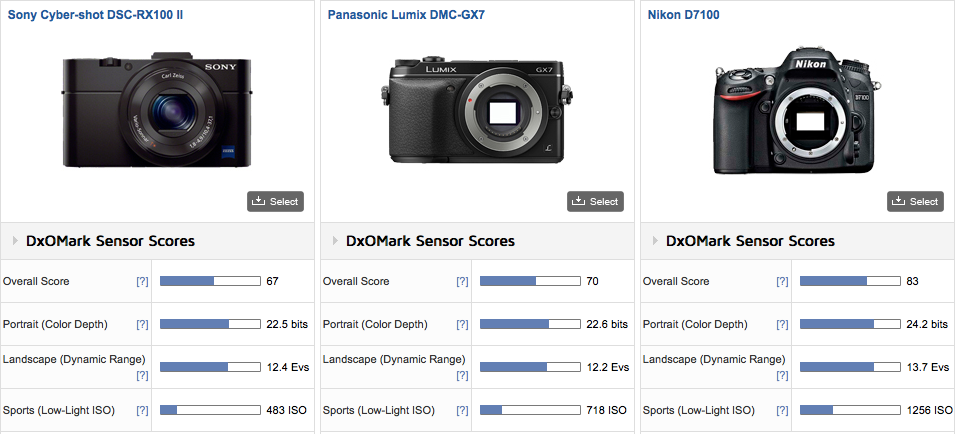Click help icon for Sony Sports Low-Light ISO
The image size is (957, 434).
(x=142, y=411)
